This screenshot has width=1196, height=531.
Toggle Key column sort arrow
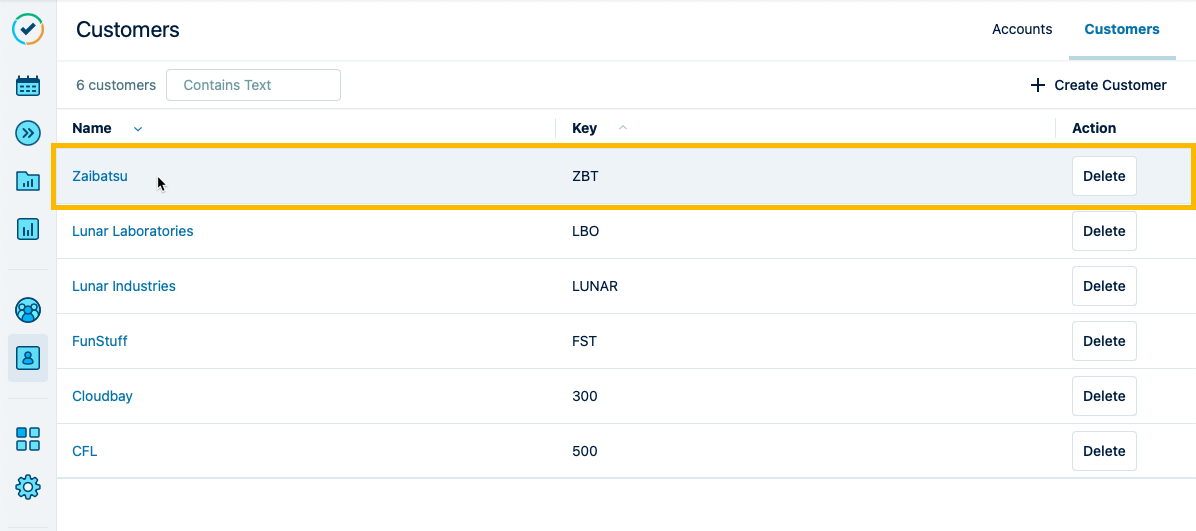pyautogui.click(x=623, y=128)
